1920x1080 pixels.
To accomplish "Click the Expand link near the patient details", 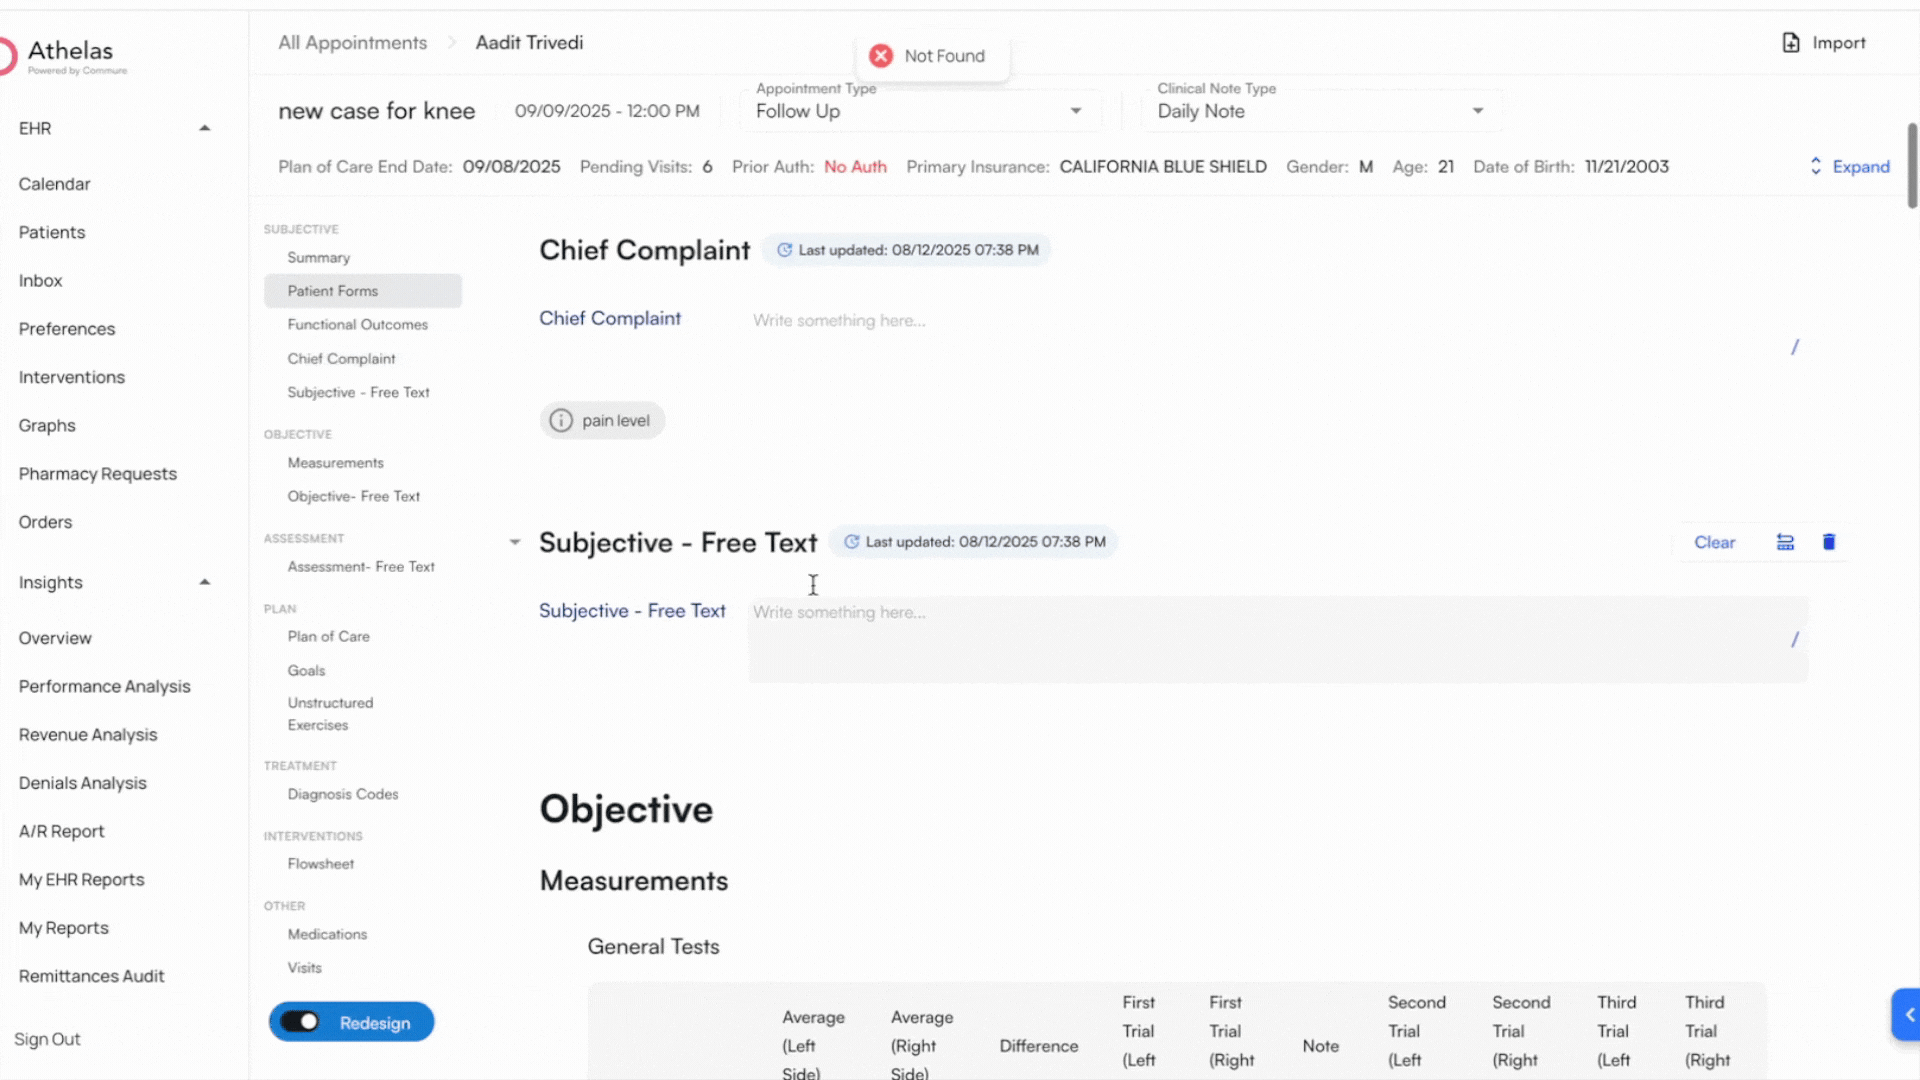I will 1860,166.
